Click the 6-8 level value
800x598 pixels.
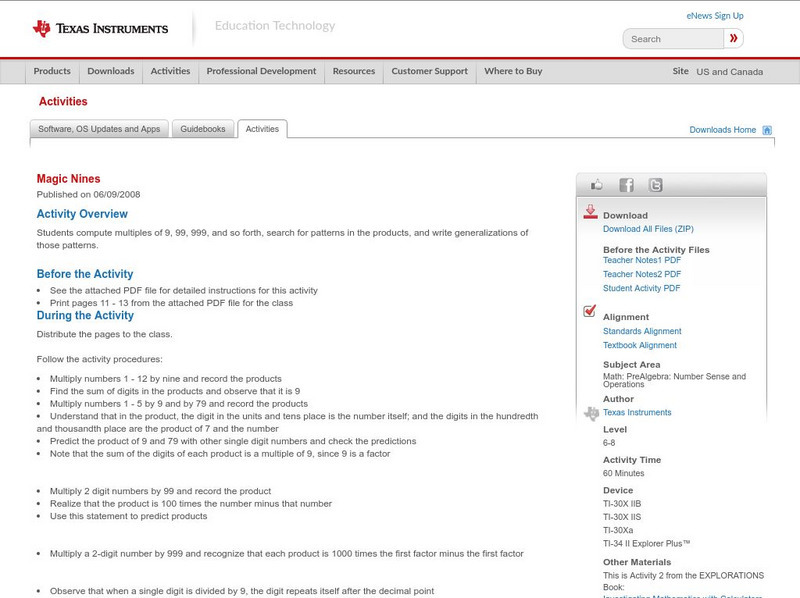(x=609, y=443)
